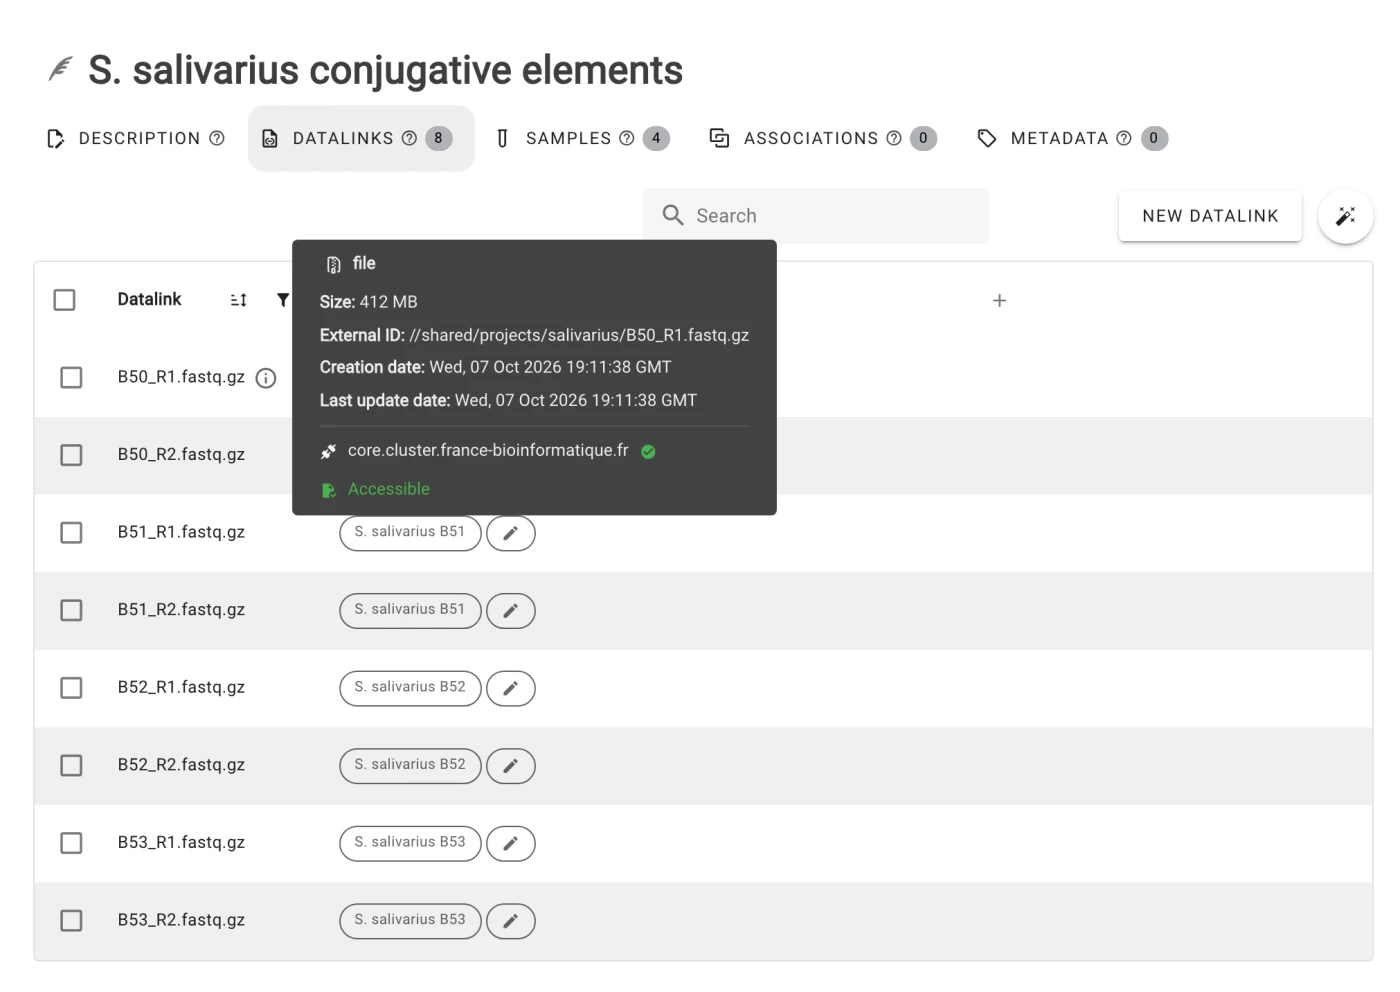Check the B51_R2.fastq.gz row checkbox
Image resolution: width=1400 pixels, height=992 pixels.
click(71, 610)
